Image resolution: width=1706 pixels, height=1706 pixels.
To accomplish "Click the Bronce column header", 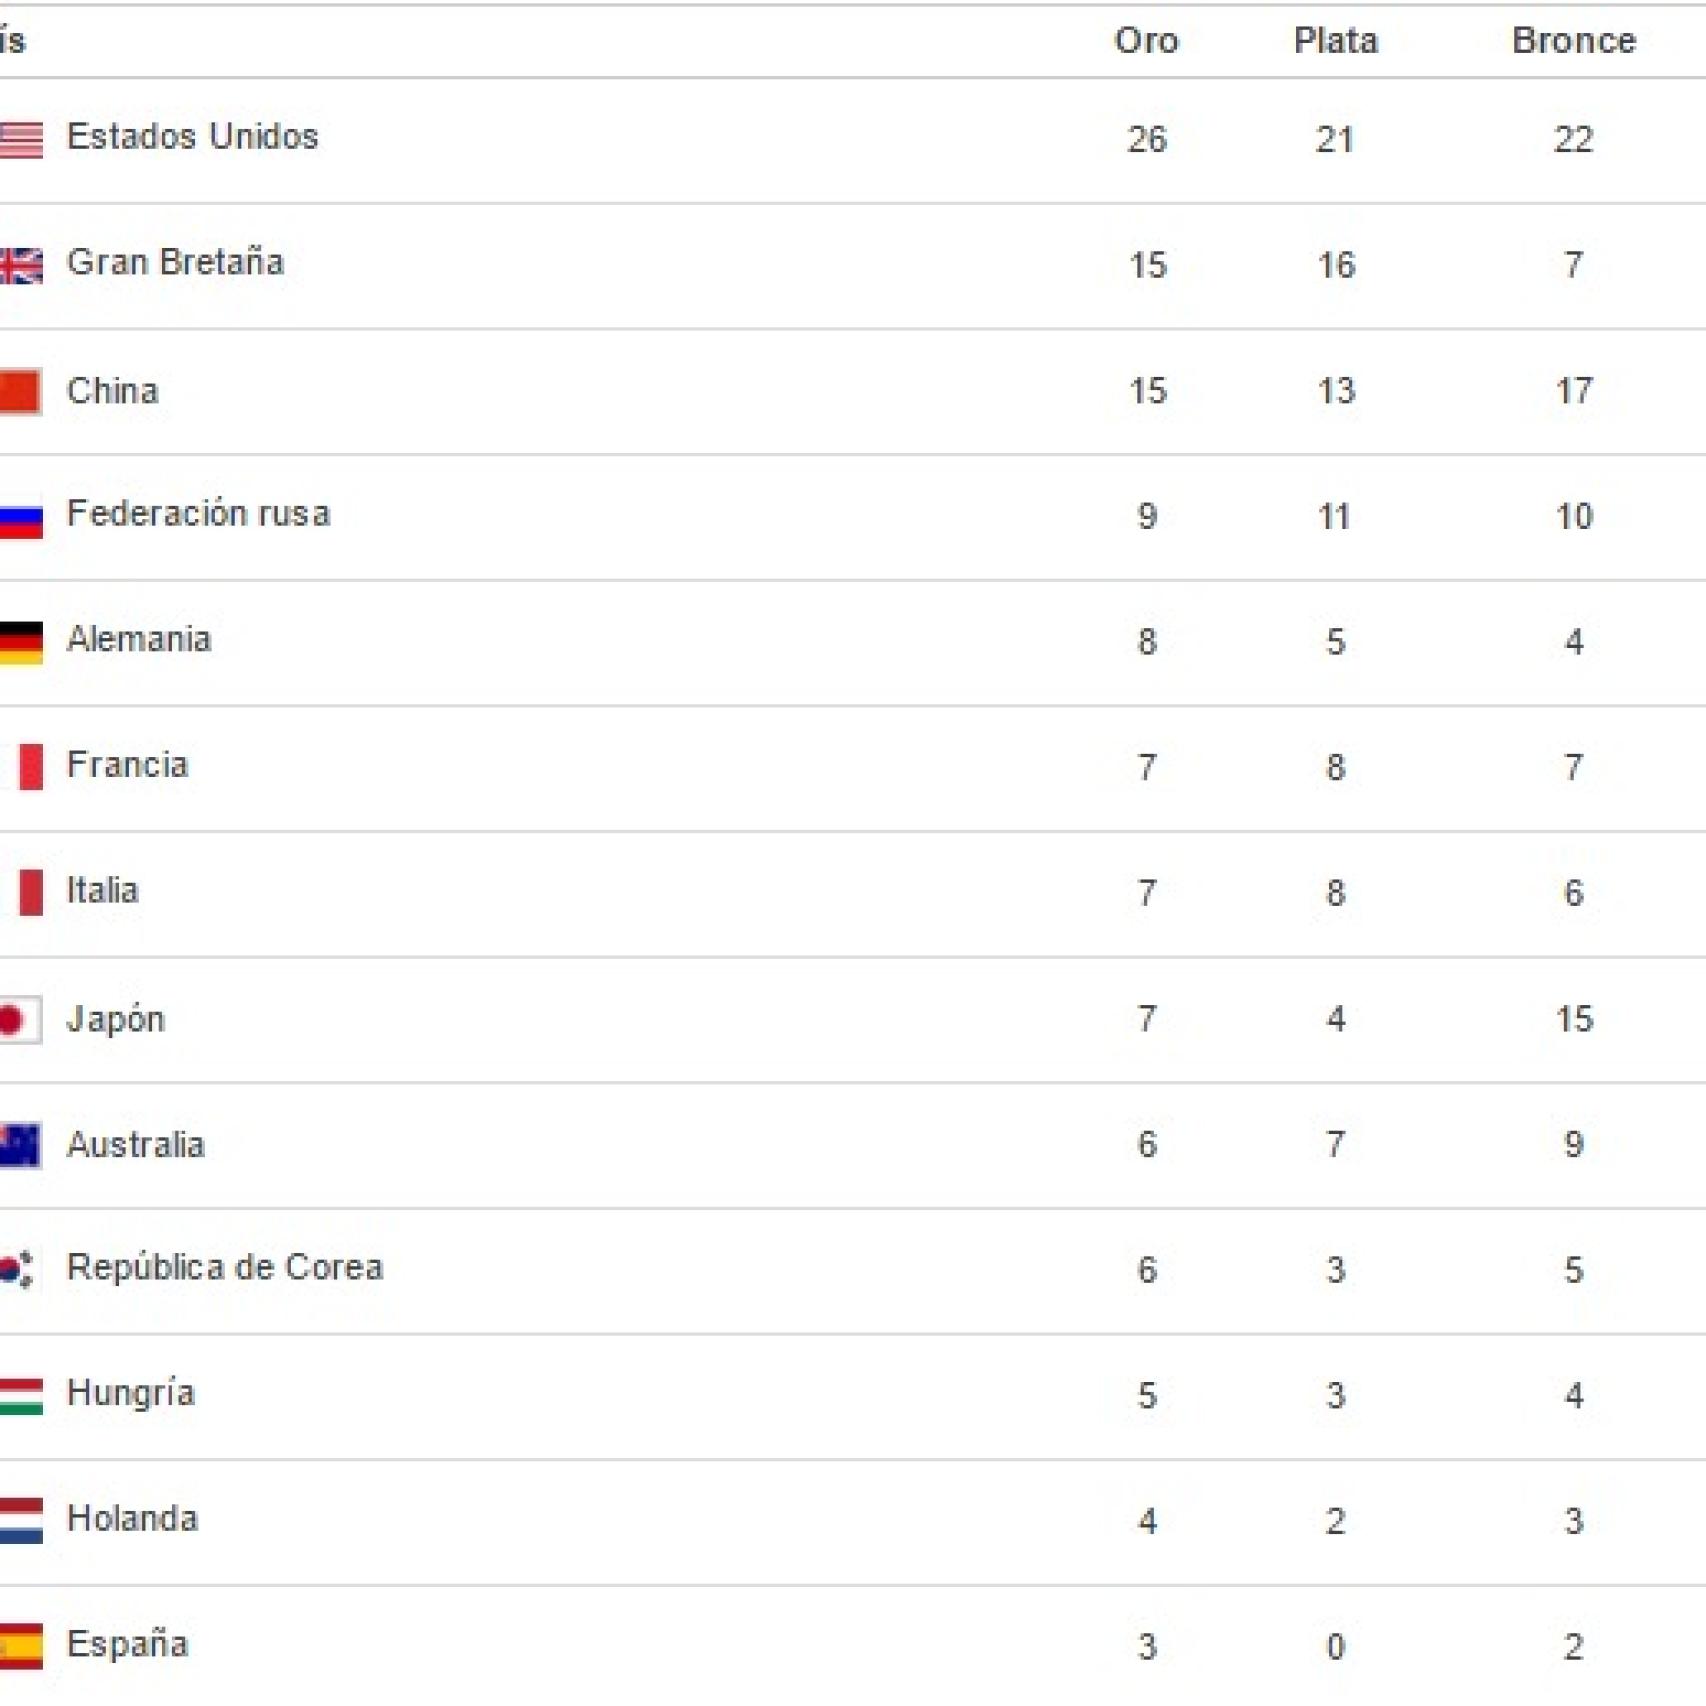I will tap(1573, 41).
